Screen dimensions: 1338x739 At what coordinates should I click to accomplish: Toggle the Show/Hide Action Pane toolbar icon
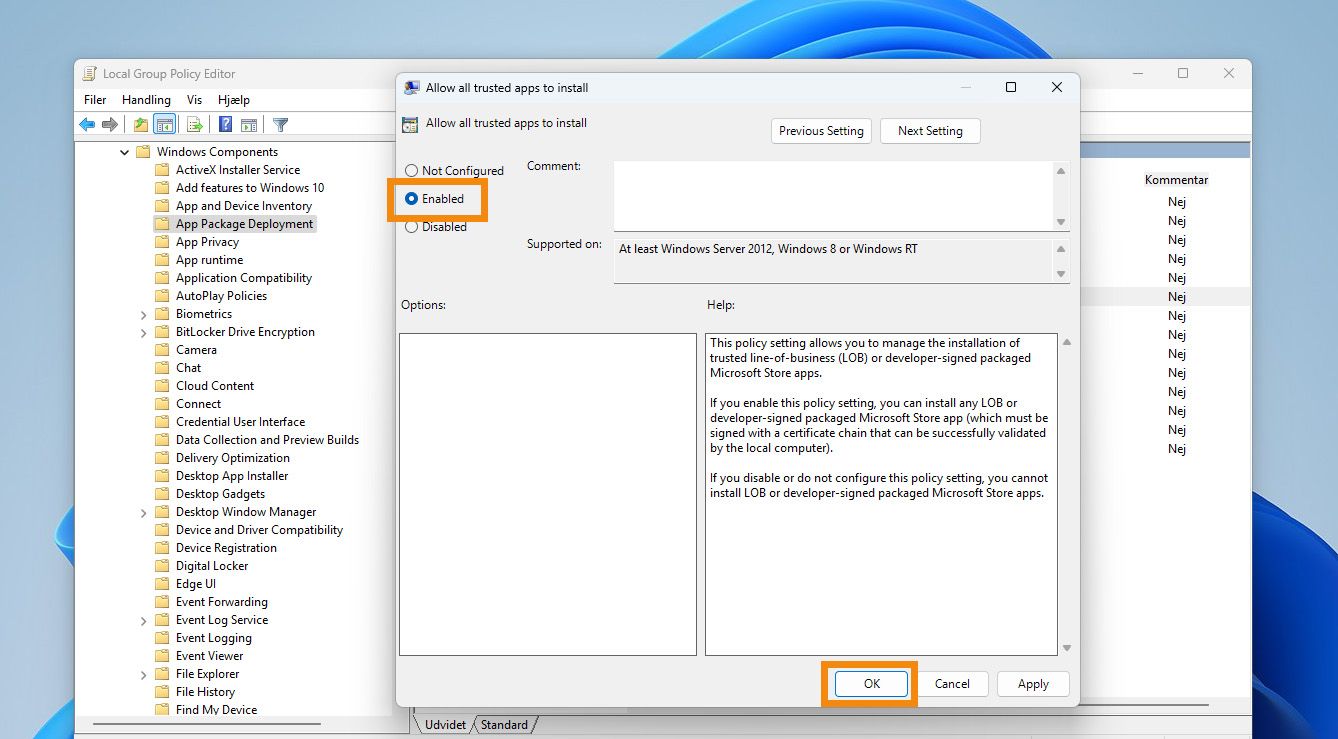249,125
